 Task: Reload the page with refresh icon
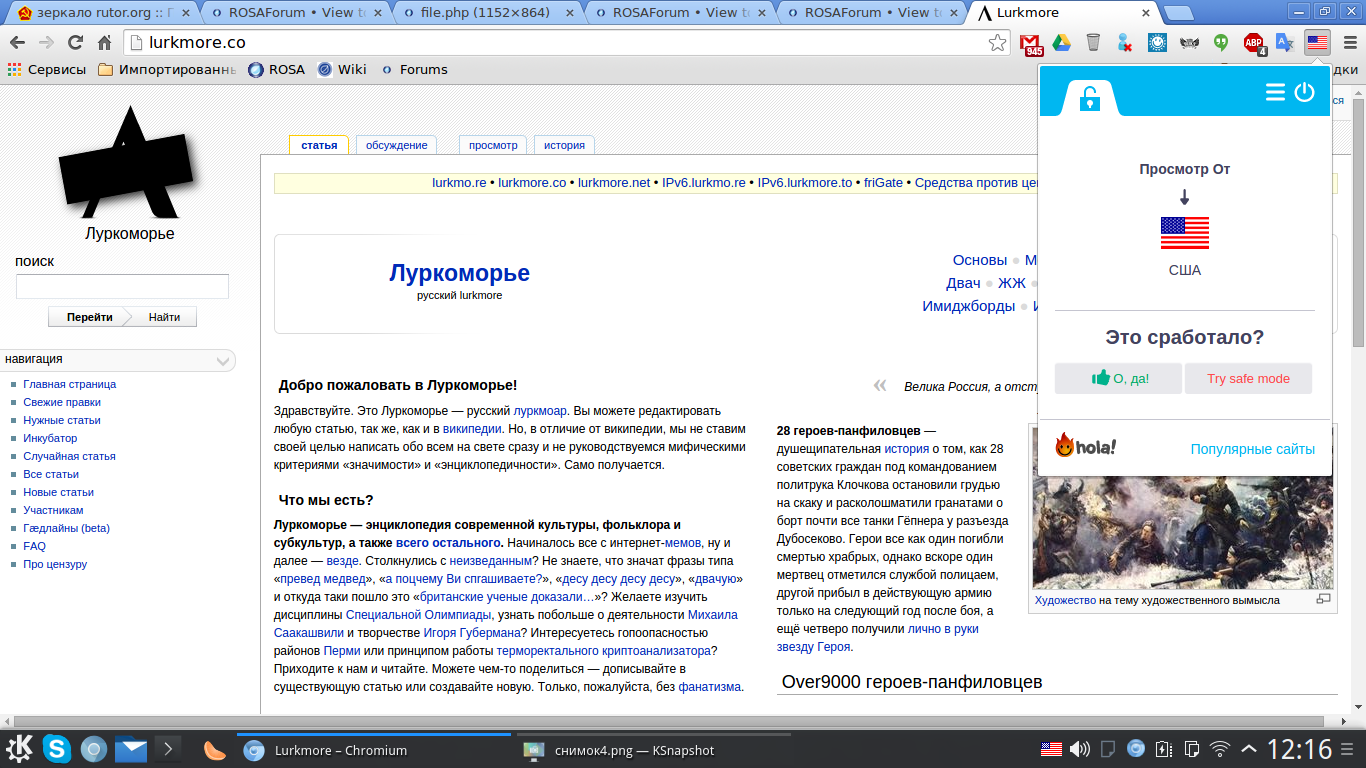[x=75, y=43]
